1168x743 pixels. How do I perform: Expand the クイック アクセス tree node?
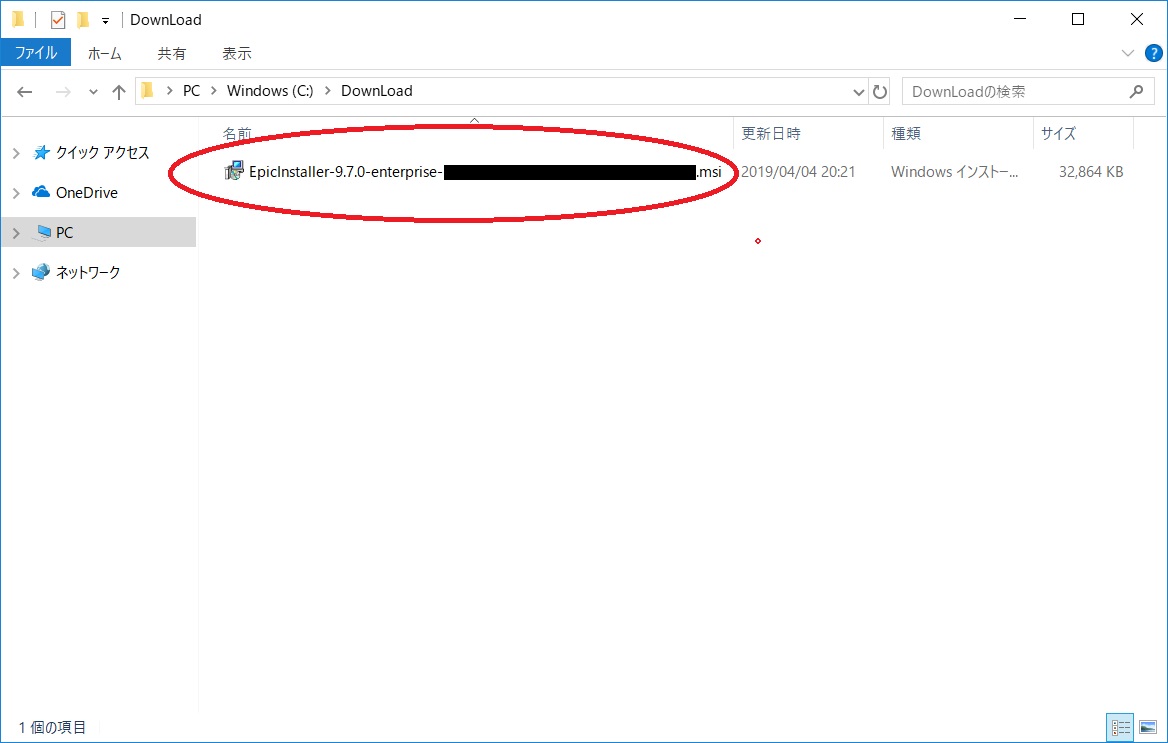[16, 153]
